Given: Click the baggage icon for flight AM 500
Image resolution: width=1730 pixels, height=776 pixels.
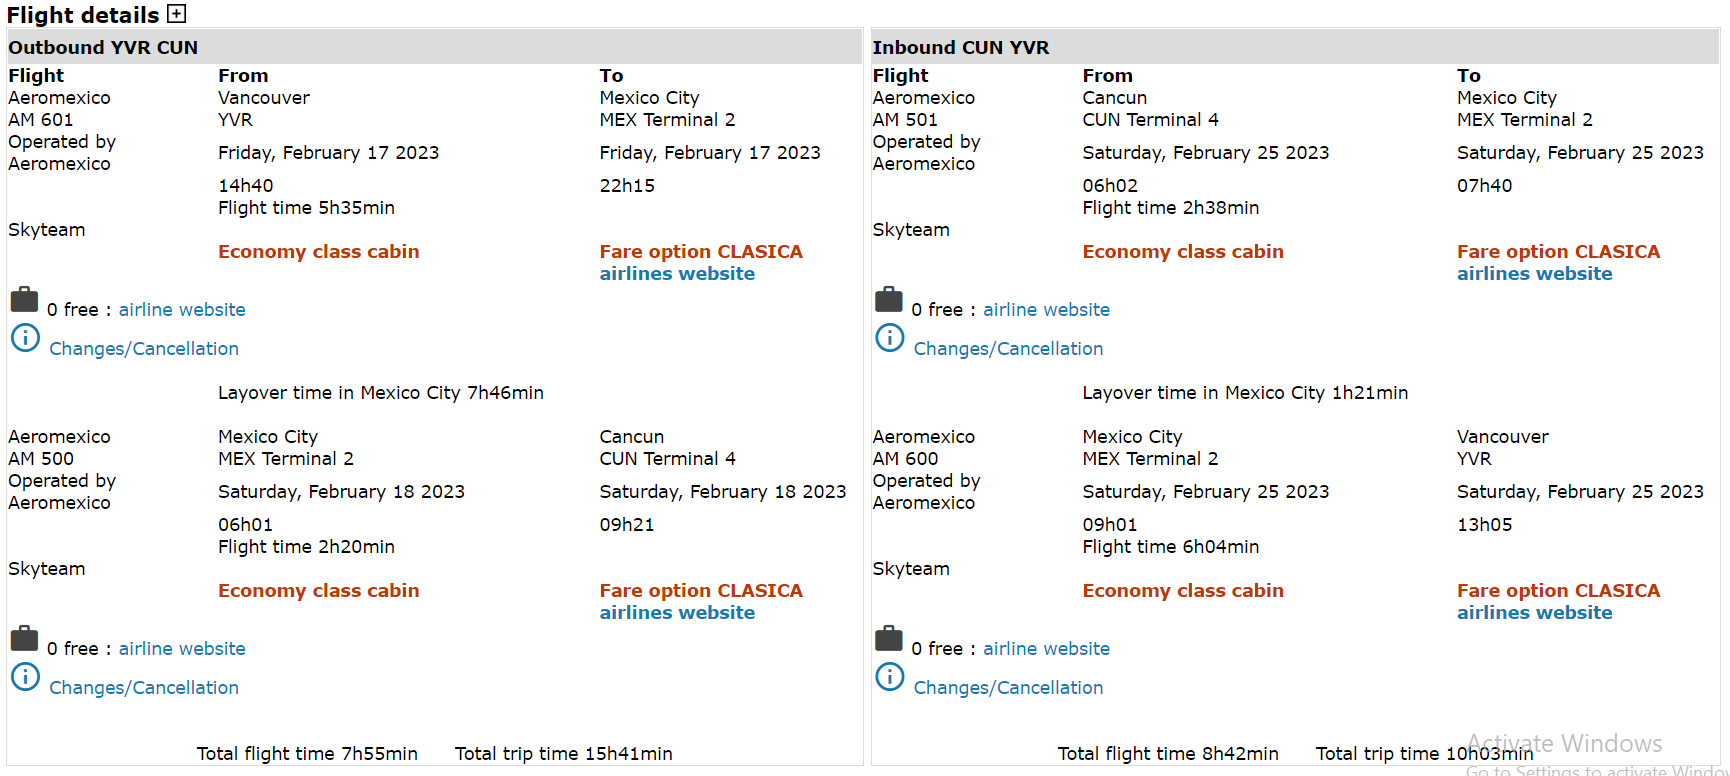Looking at the screenshot, I should pos(24,639).
